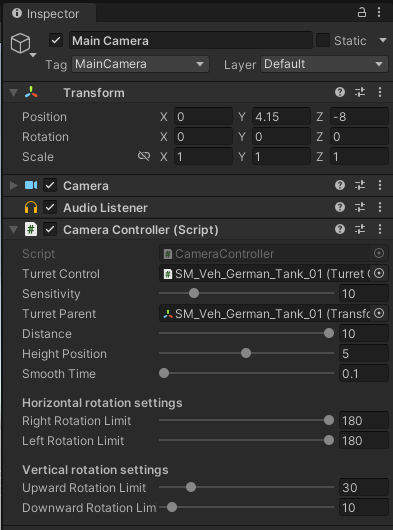393x530 pixels.
Task: Click the Downward Rotation Limit slider handle
Action: tap(172, 507)
